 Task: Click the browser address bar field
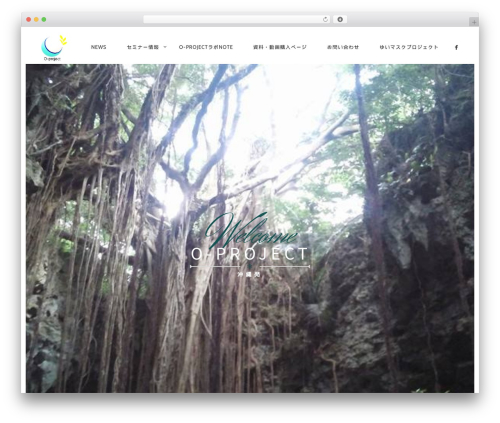coord(237,20)
